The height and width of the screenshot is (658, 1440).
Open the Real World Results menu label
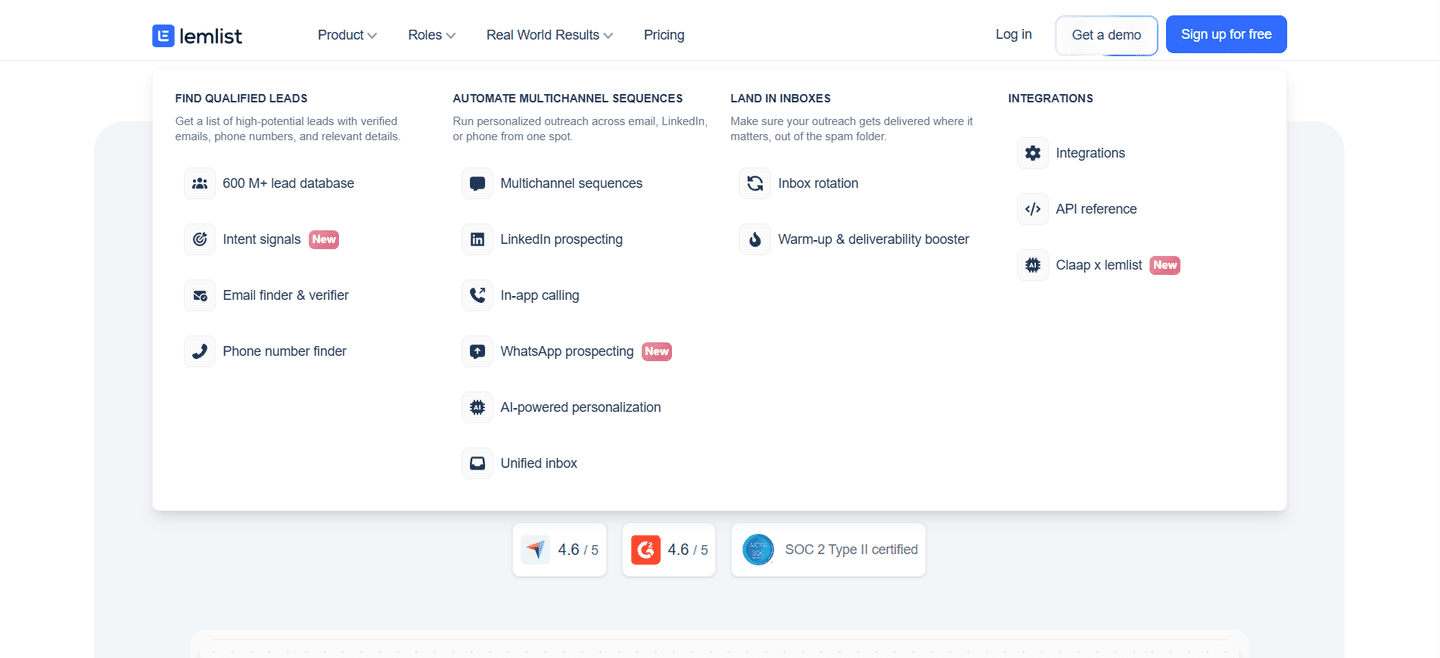coord(543,35)
